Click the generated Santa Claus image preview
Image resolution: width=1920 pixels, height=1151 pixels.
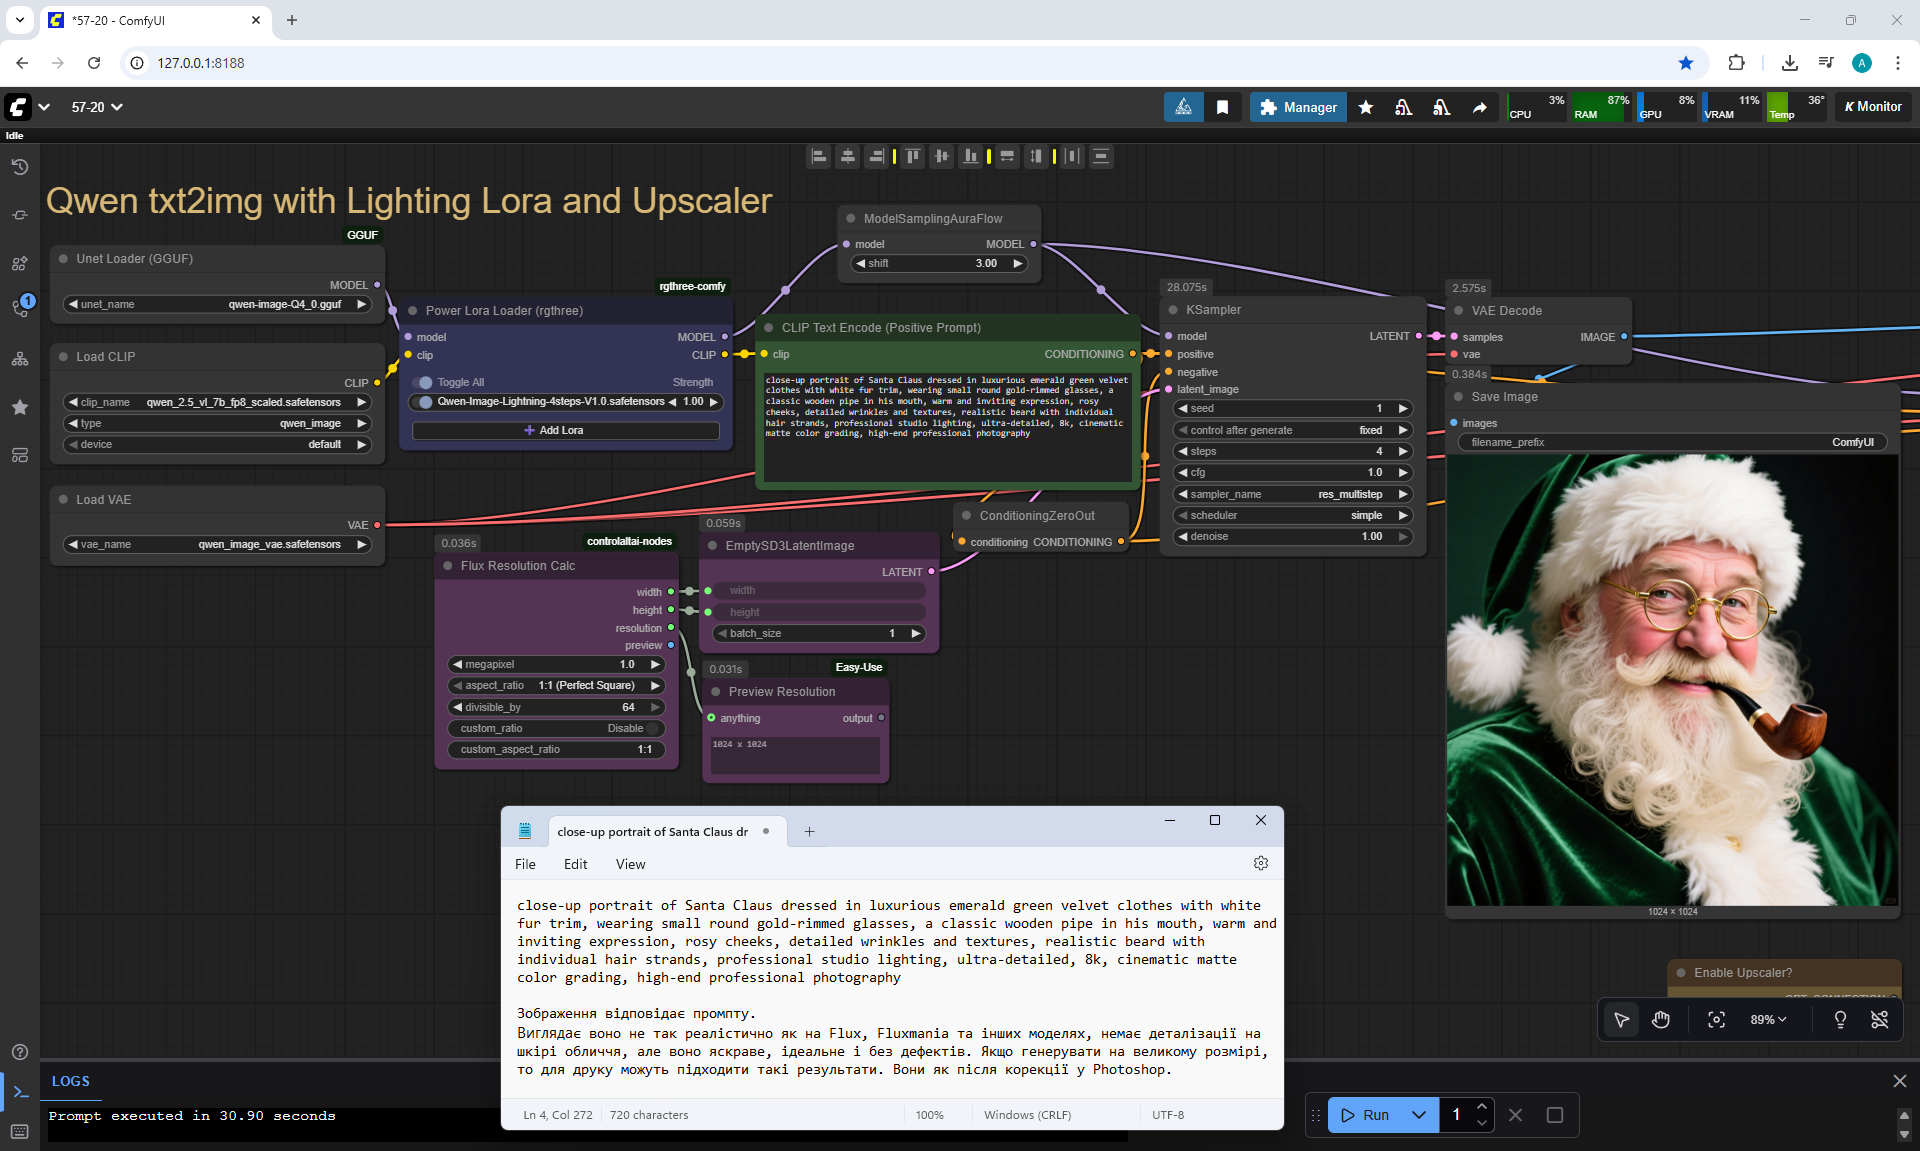(x=1672, y=680)
